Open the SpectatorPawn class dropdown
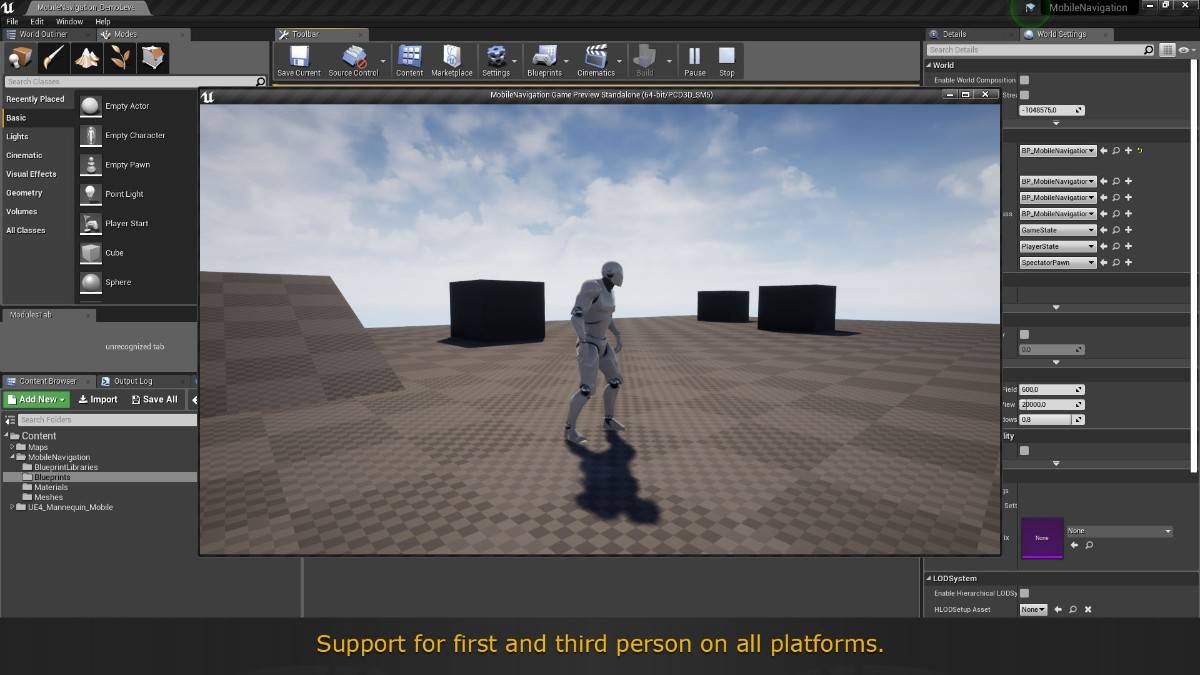1200x675 pixels. point(1057,262)
